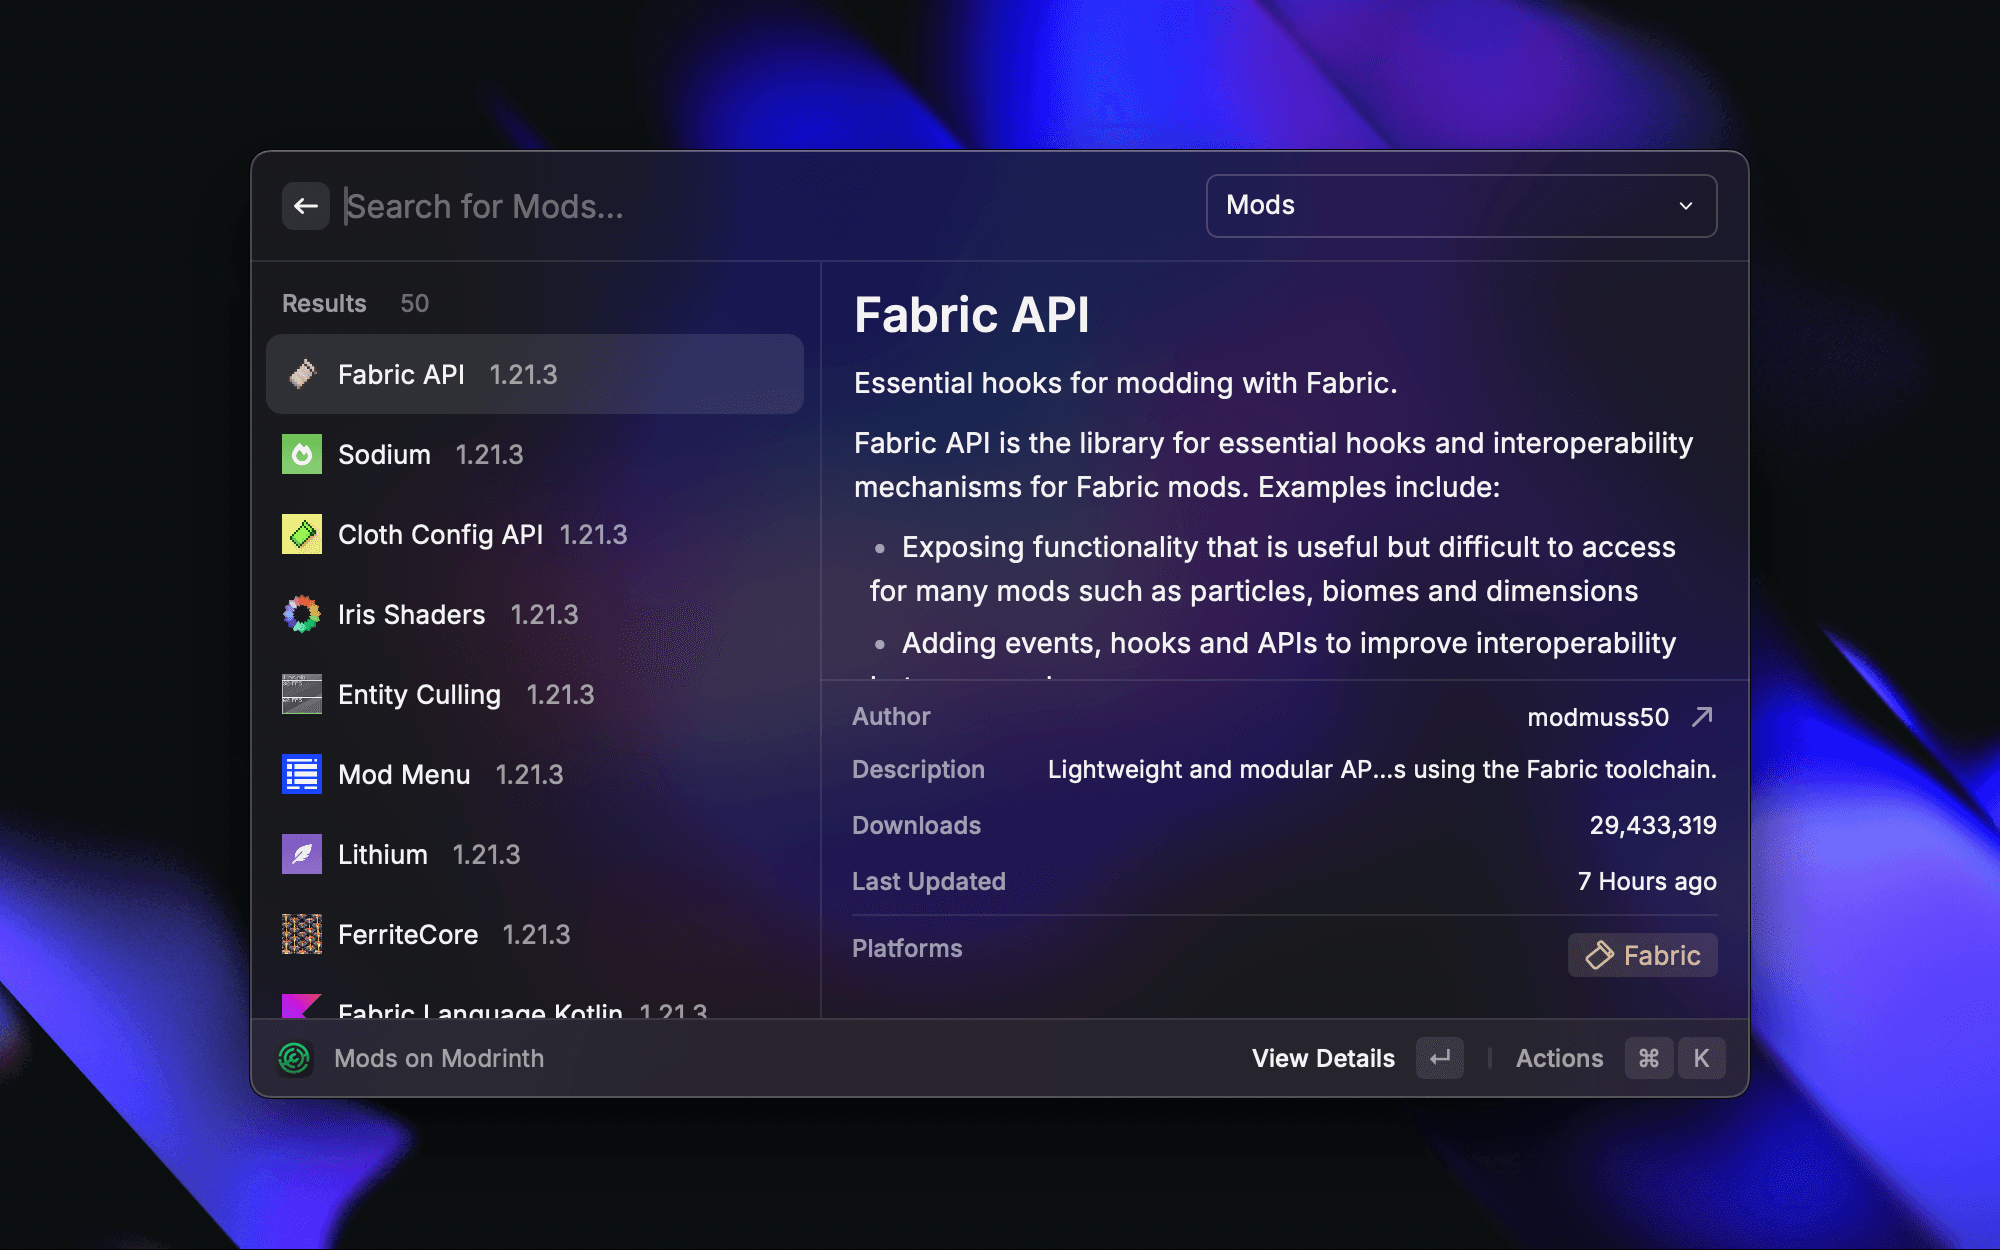The image size is (2000, 1250).
Task: Toggle the Mods on Modrinth icon
Action: pos(295,1057)
